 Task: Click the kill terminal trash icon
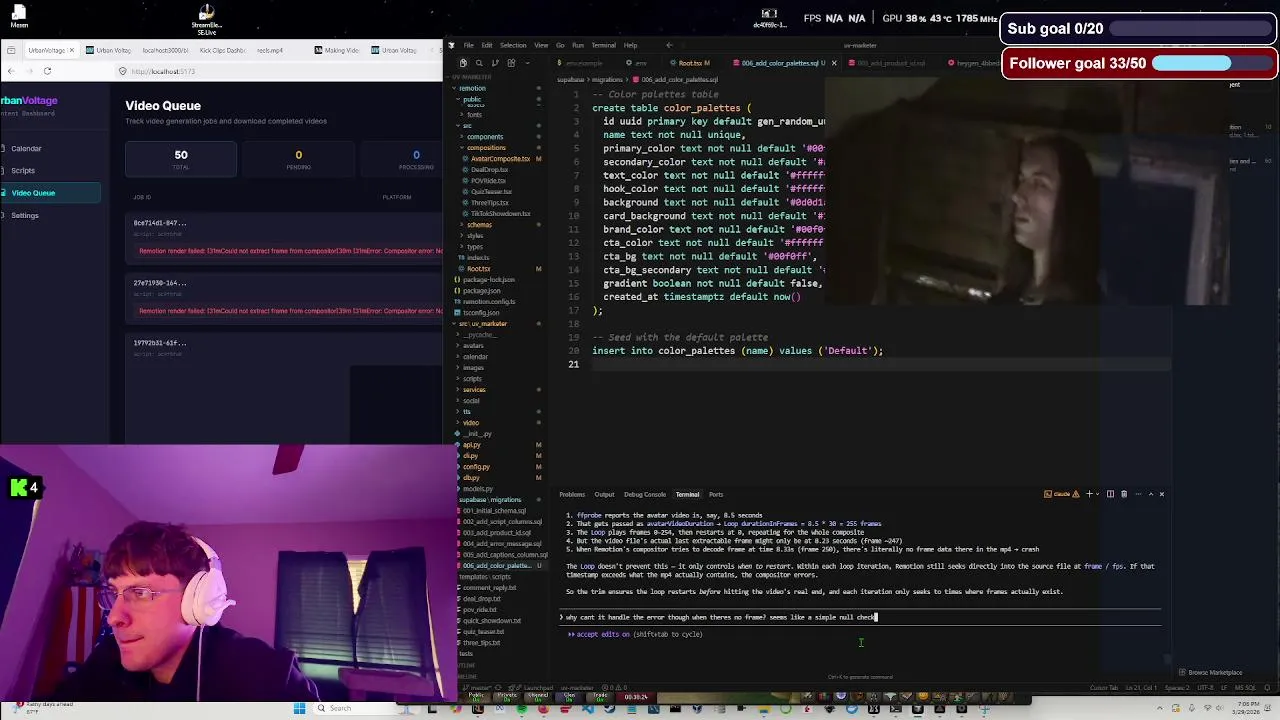pos(1124,494)
